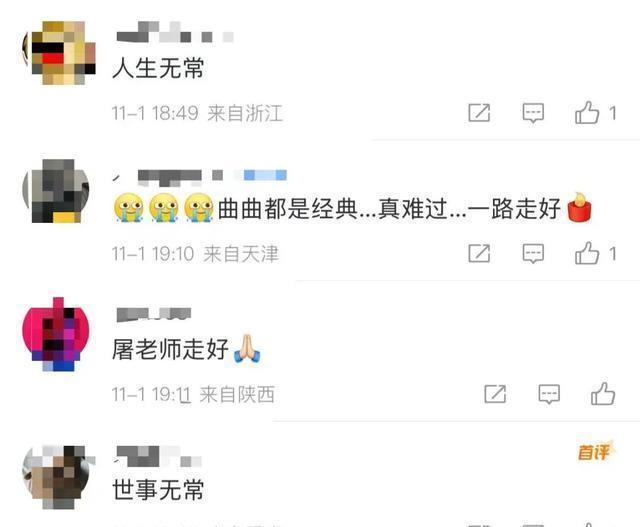The image size is (640, 527).
Task: Reply to the 屠老师走好 comment
Action: [x=549, y=394]
